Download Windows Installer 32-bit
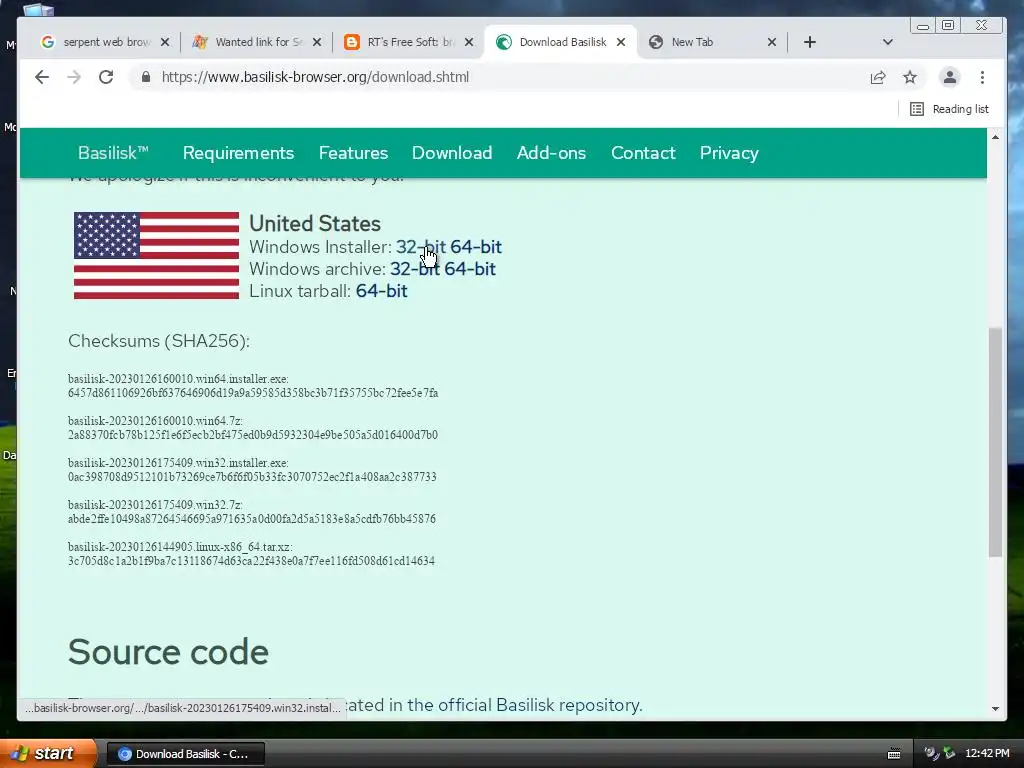Screen dimensions: 1024x768 click(x=421, y=247)
